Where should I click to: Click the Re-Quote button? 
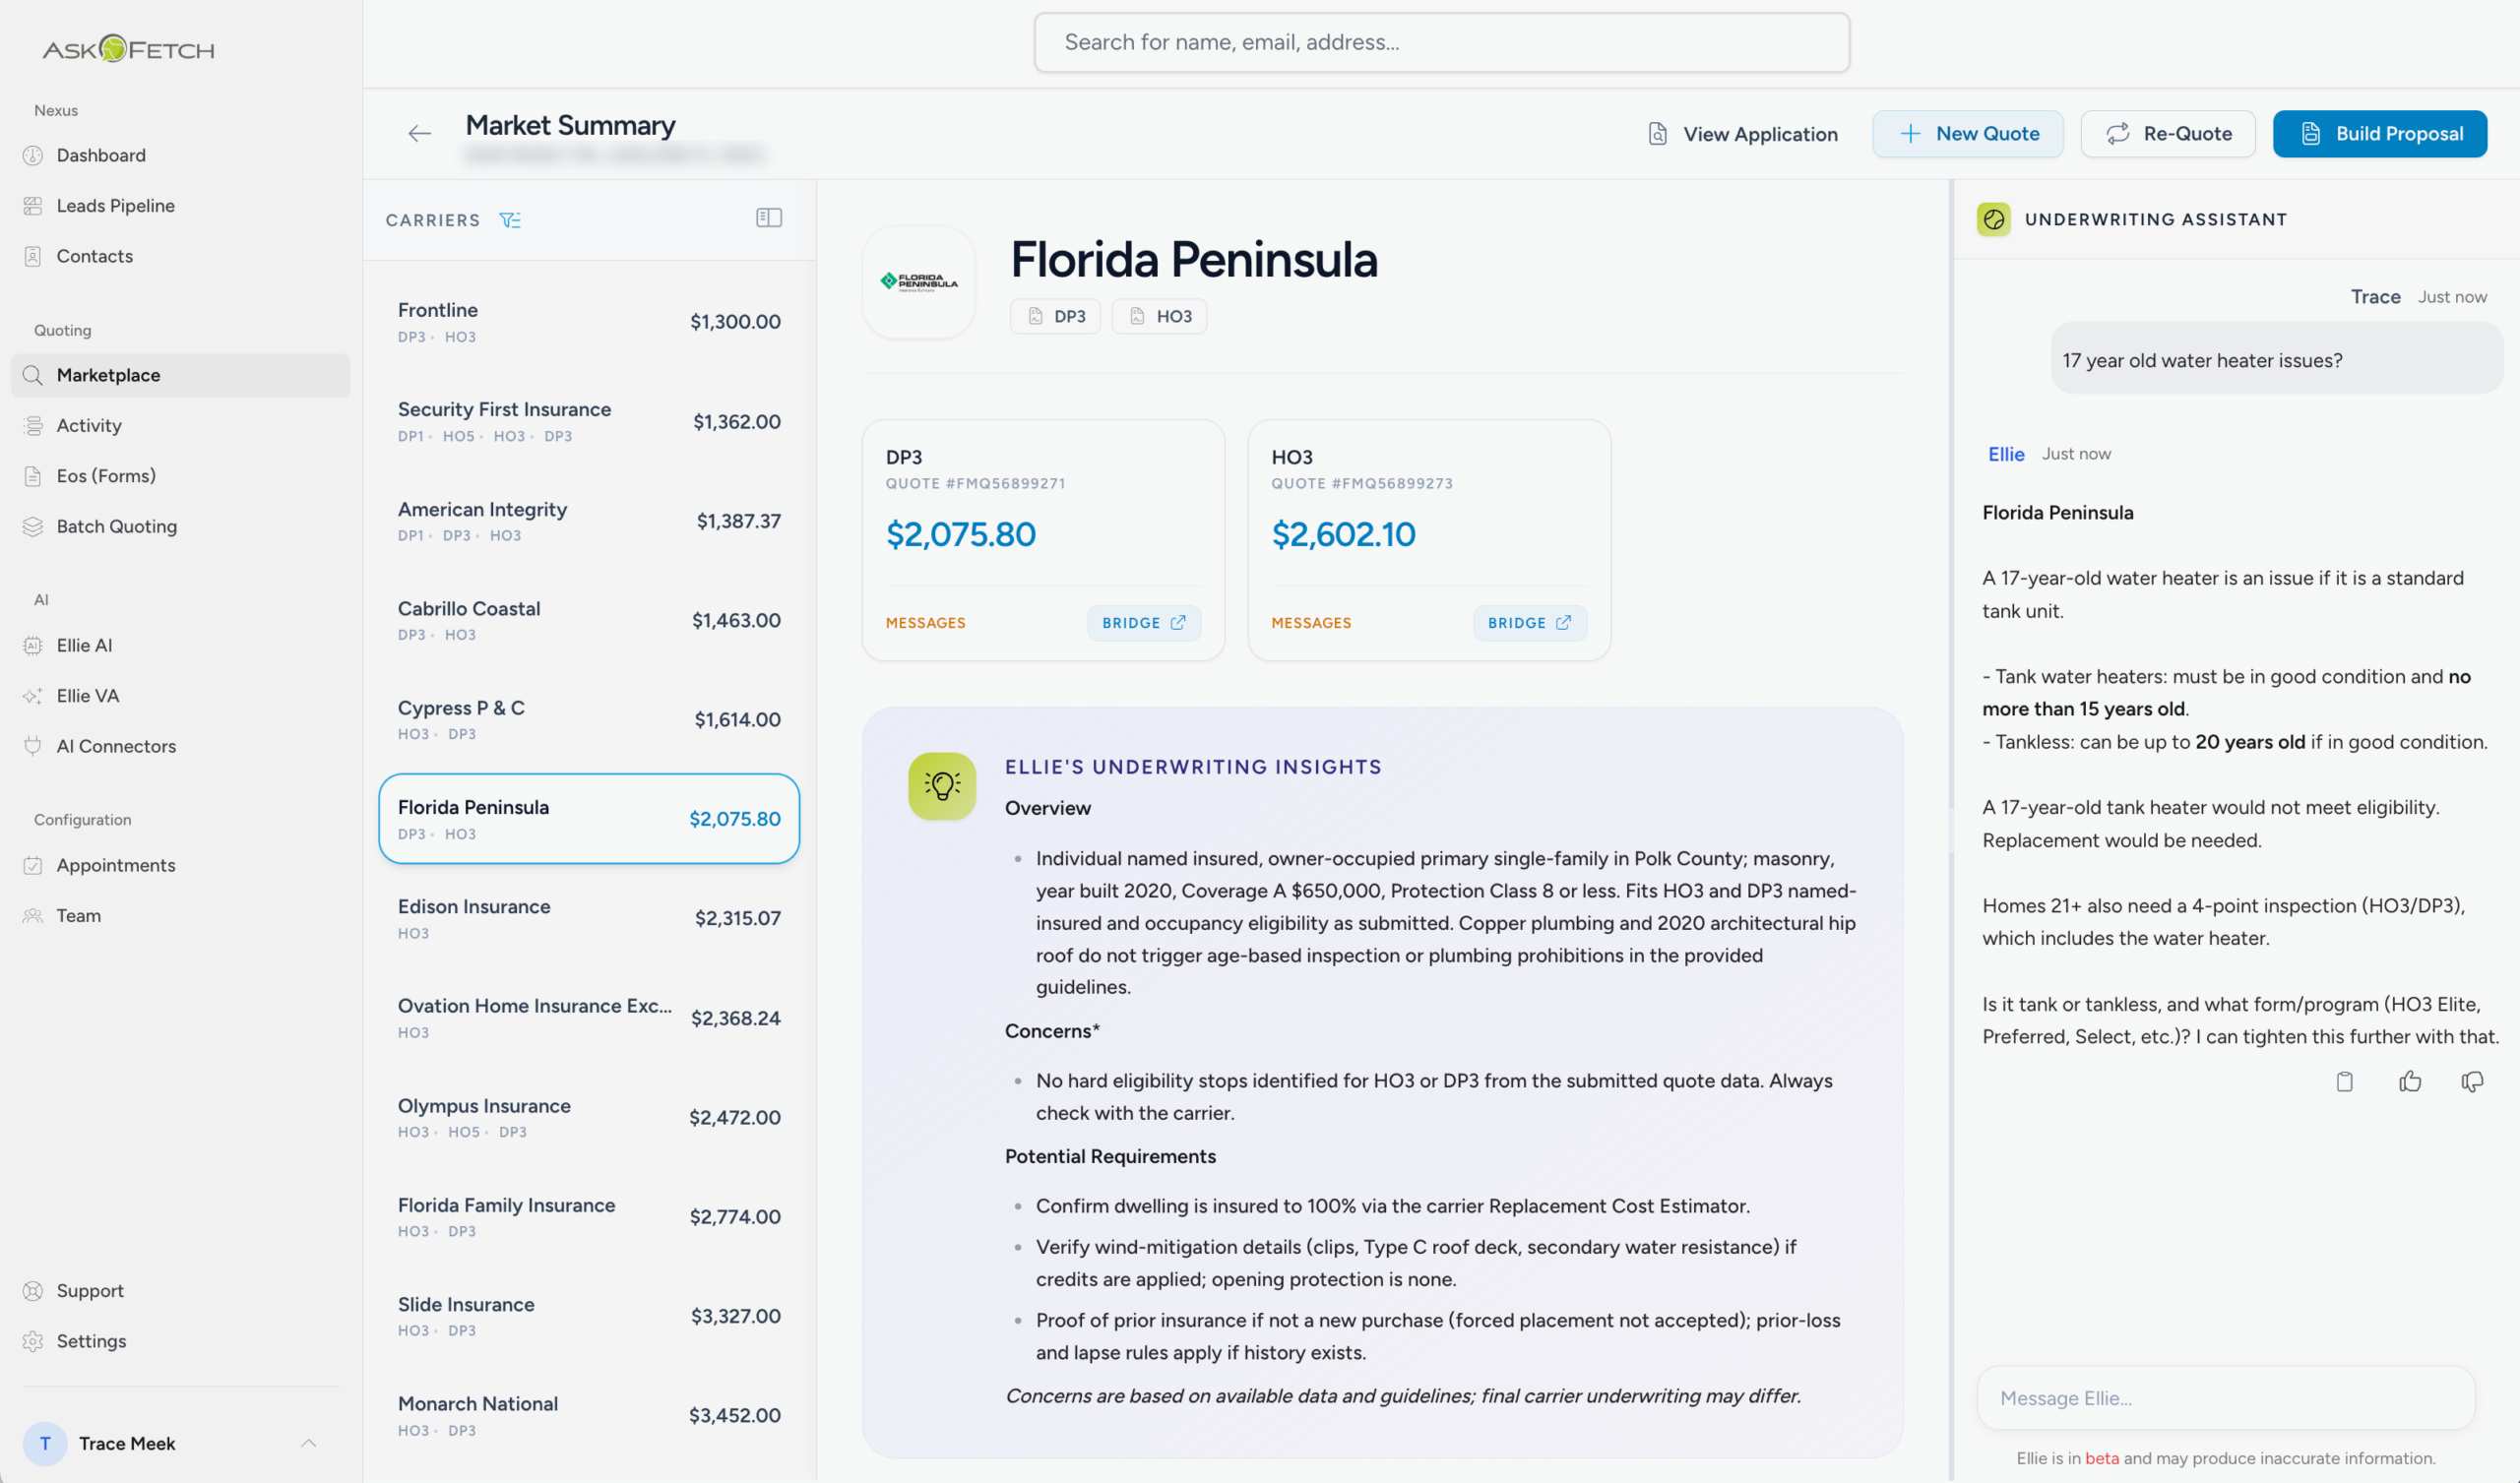click(2167, 133)
